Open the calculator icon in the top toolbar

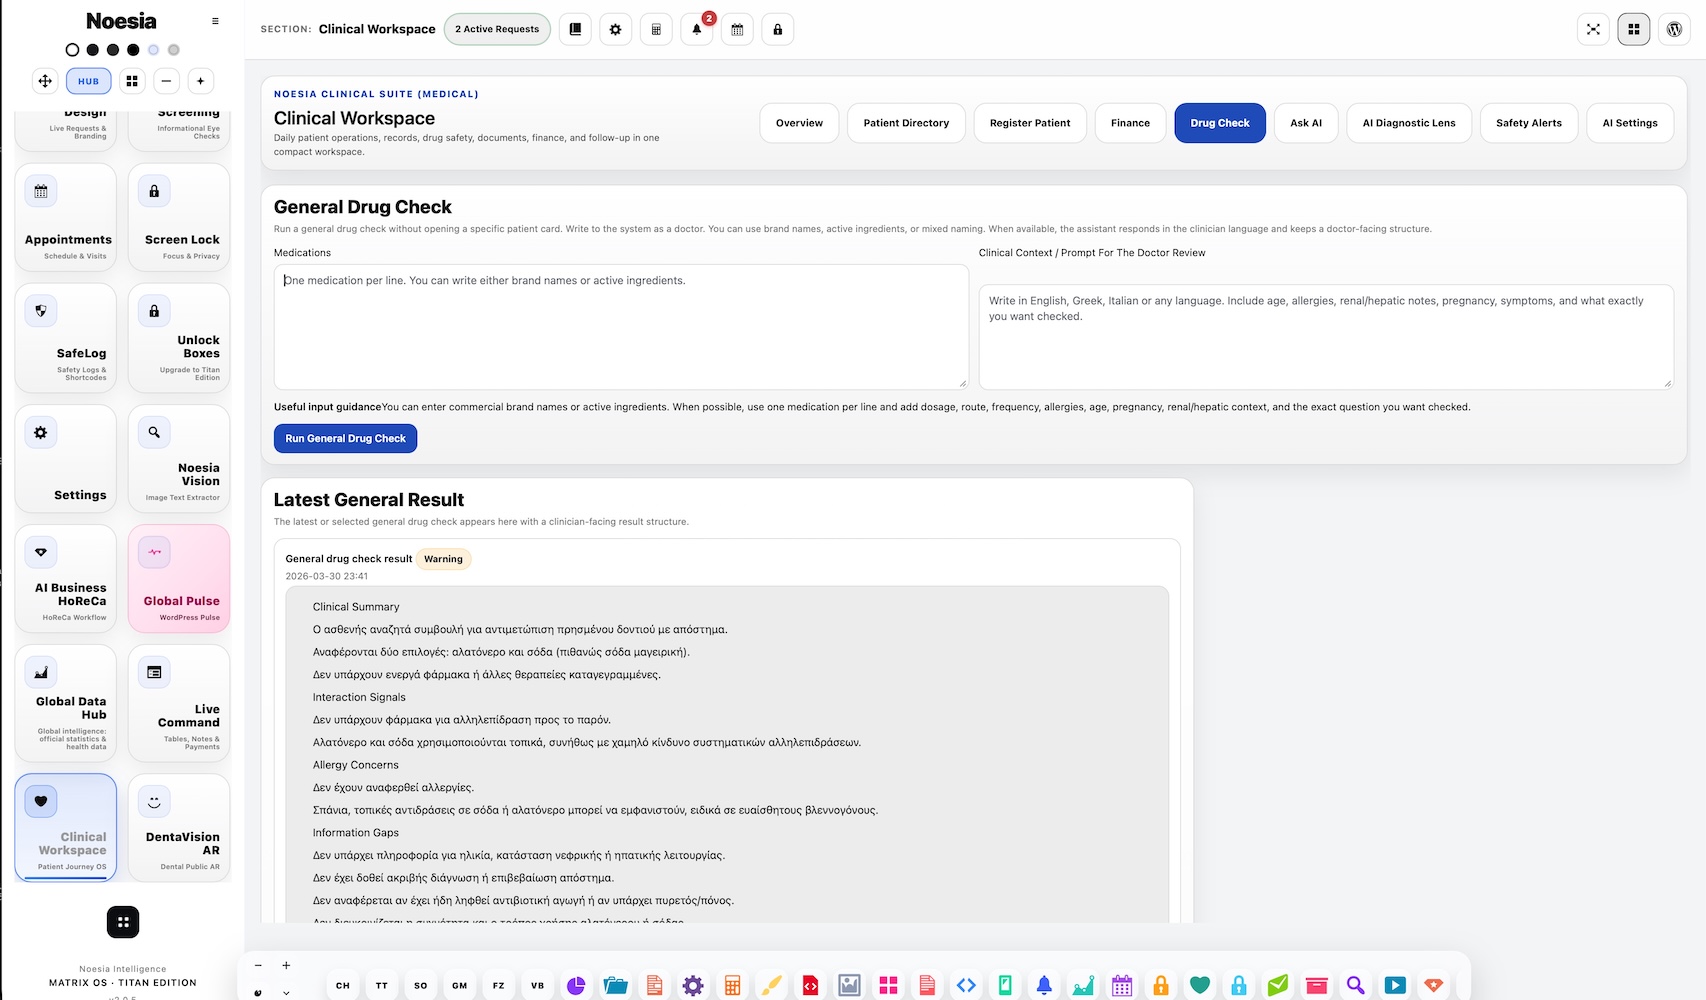(x=656, y=29)
